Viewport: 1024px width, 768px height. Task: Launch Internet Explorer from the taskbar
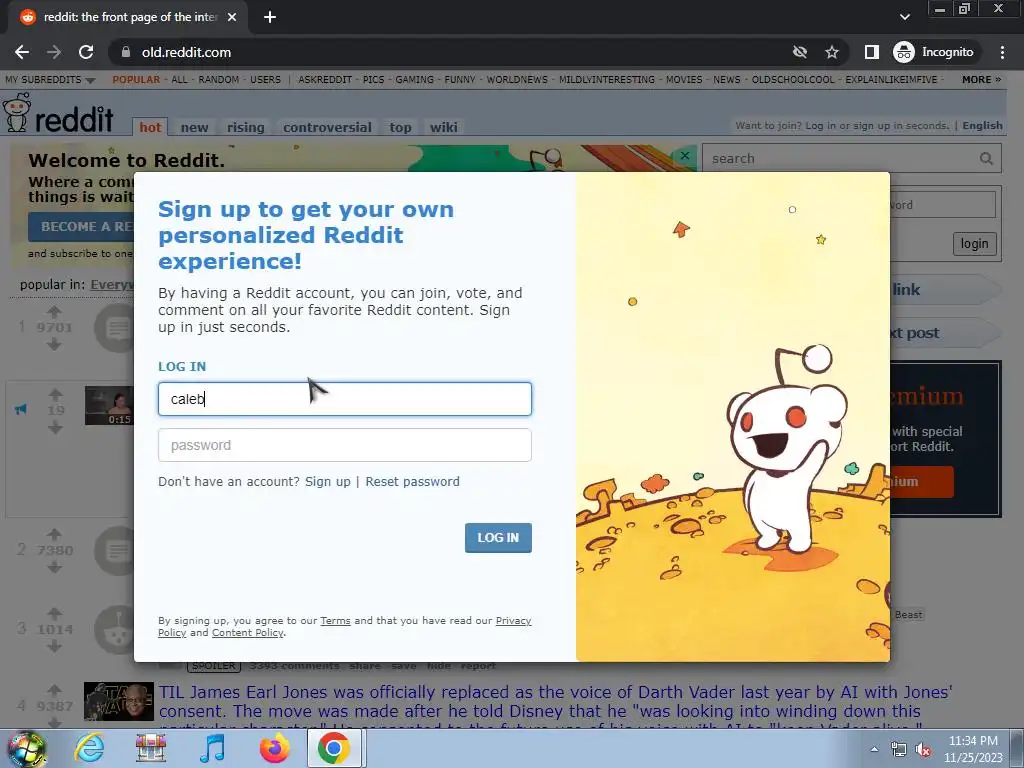[x=89, y=748]
